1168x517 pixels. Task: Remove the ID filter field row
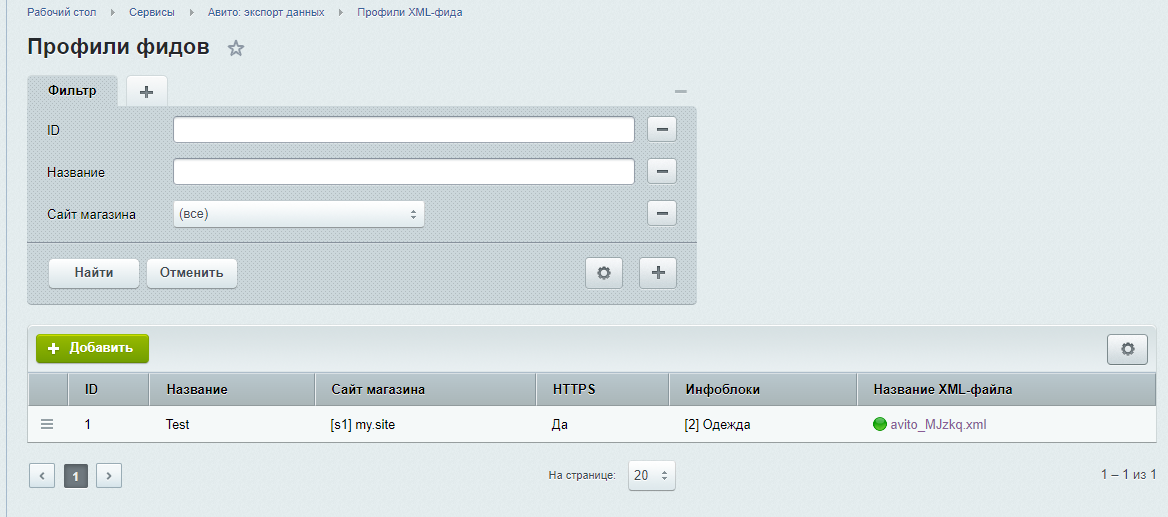pyautogui.click(x=661, y=130)
